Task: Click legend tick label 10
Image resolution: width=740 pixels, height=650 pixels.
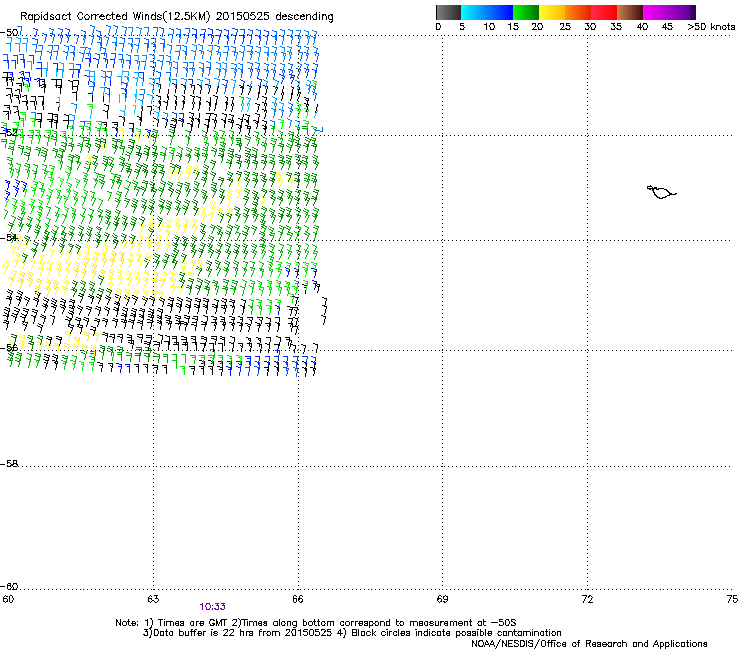Action: point(489,27)
